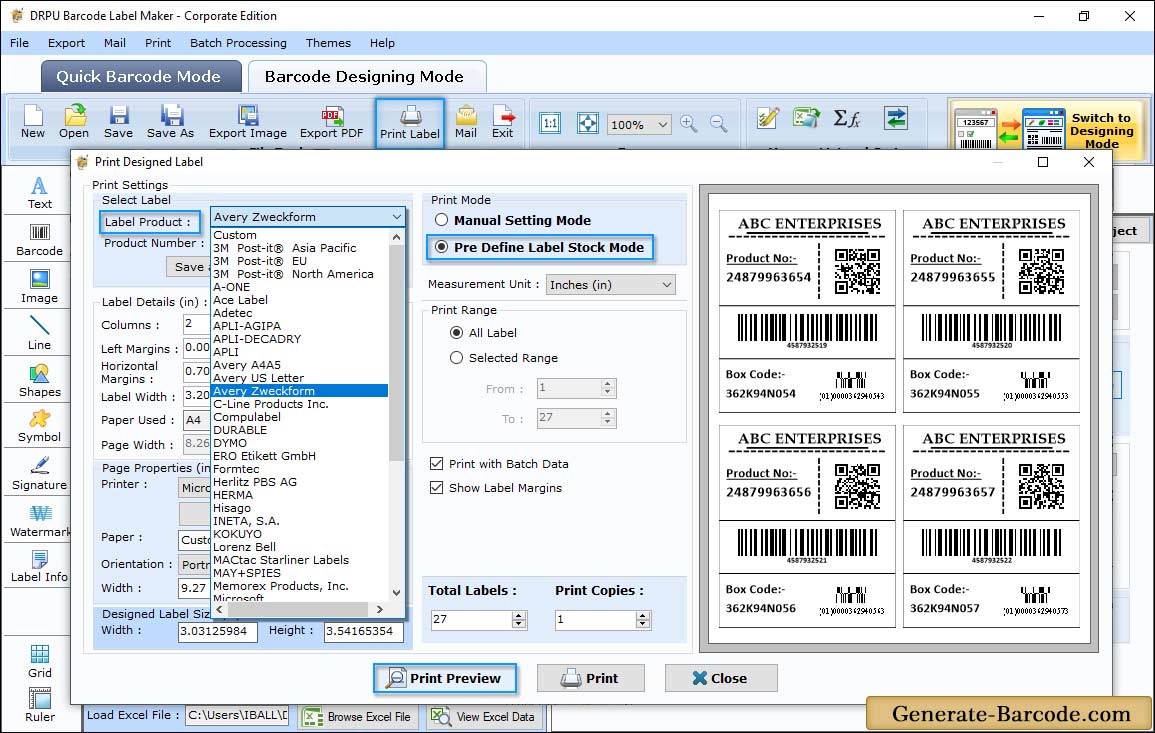The height and width of the screenshot is (733, 1155).
Task: Toggle Print with Batch Data checkbox
Action: [436, 463]
